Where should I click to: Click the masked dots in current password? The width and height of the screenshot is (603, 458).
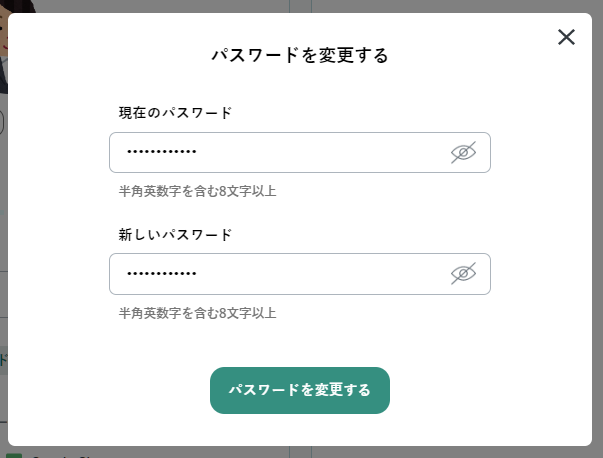click(x=162, y=152)
